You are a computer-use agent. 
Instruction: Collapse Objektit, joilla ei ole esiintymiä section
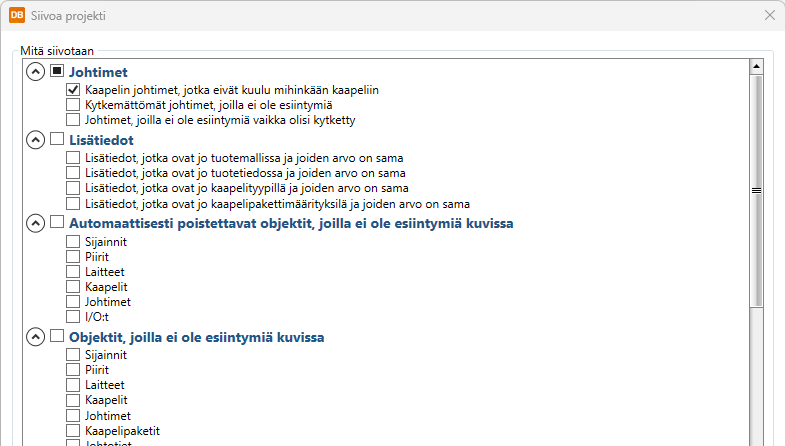tap(35, 337)
